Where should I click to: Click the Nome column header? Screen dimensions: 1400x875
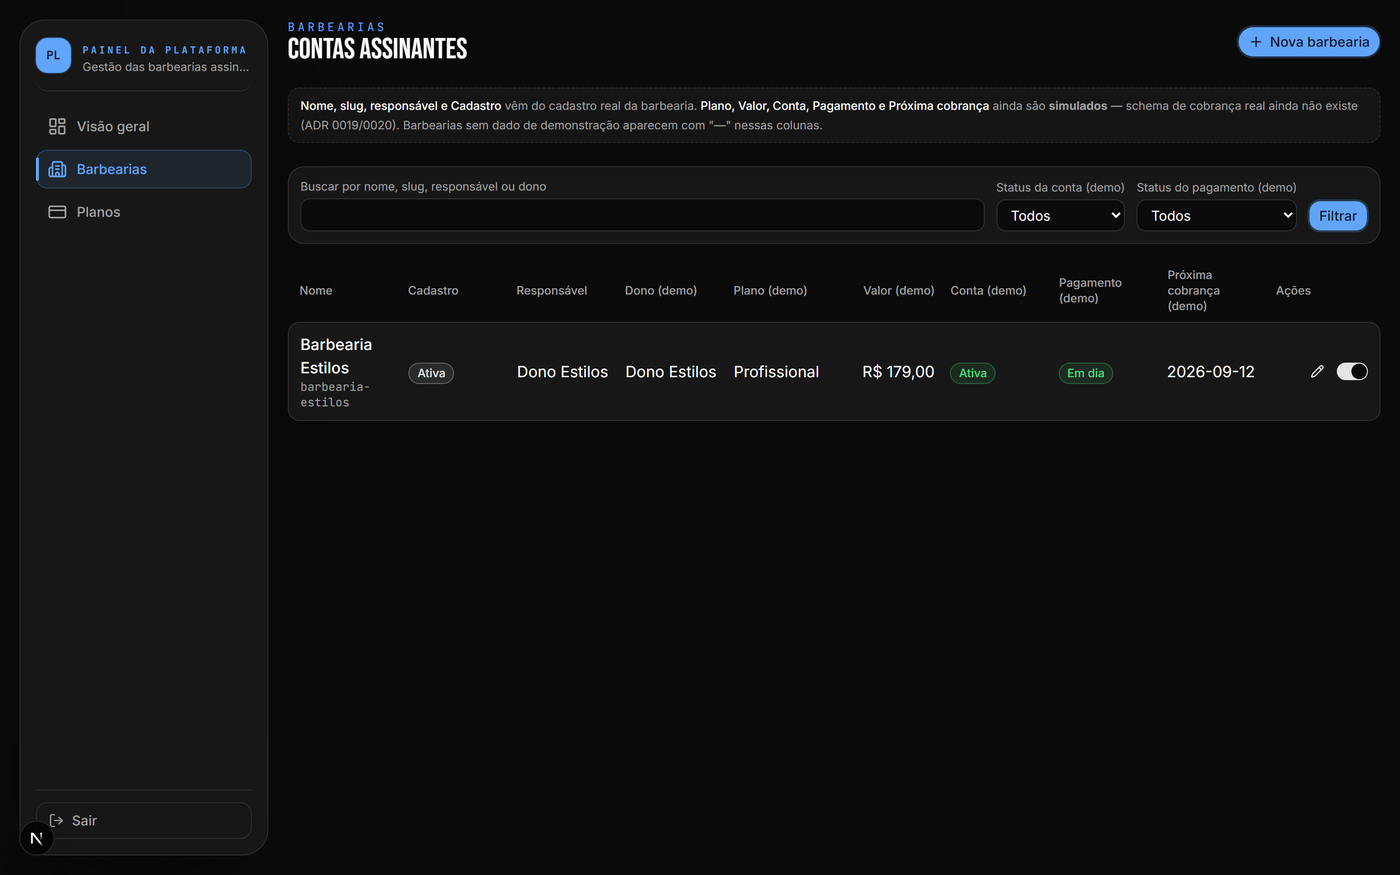point(316,290)
